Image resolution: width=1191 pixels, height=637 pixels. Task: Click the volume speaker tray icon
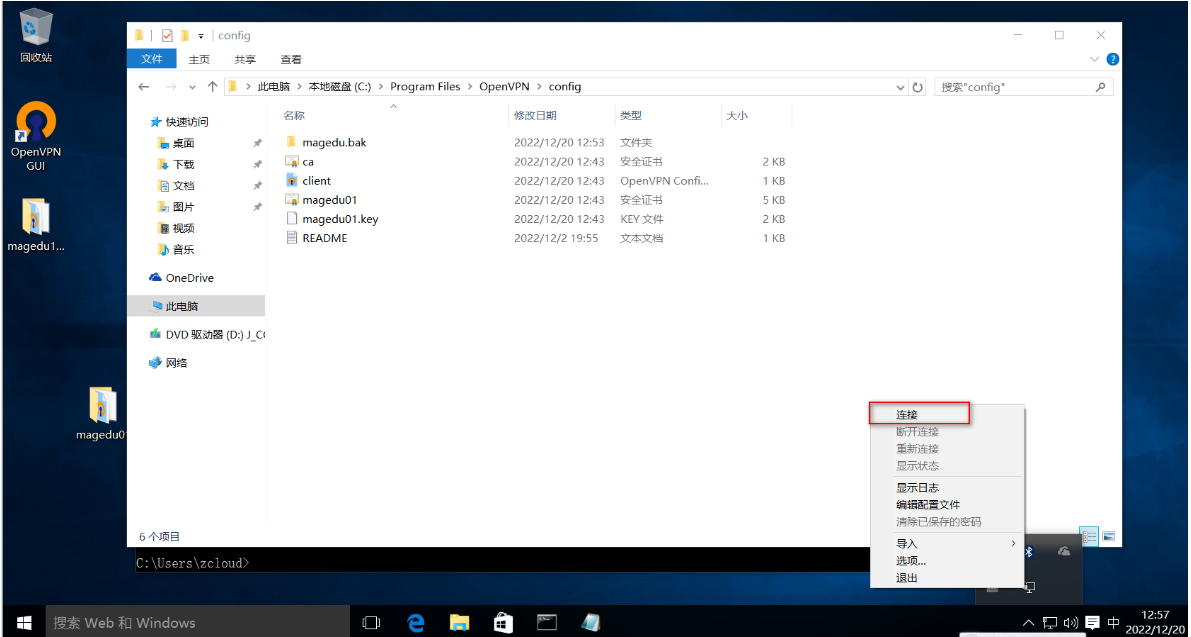(x=1071, y=623)
